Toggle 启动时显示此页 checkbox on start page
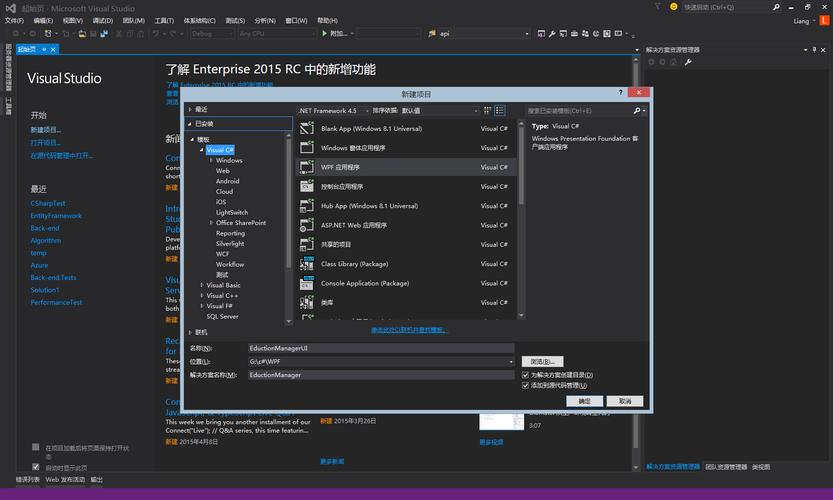Viewport: 833px width, 500px height. [x=36, y=467]
